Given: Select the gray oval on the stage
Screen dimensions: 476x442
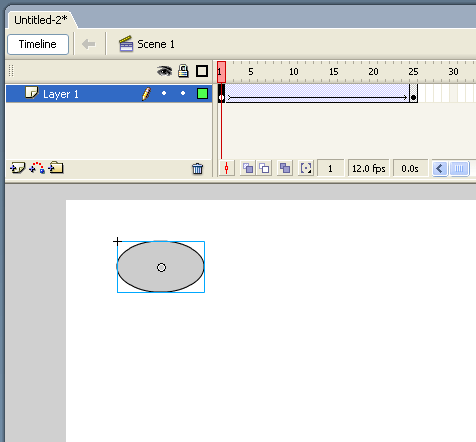Looking at the screenshot, I should click(x=161, y=267).
